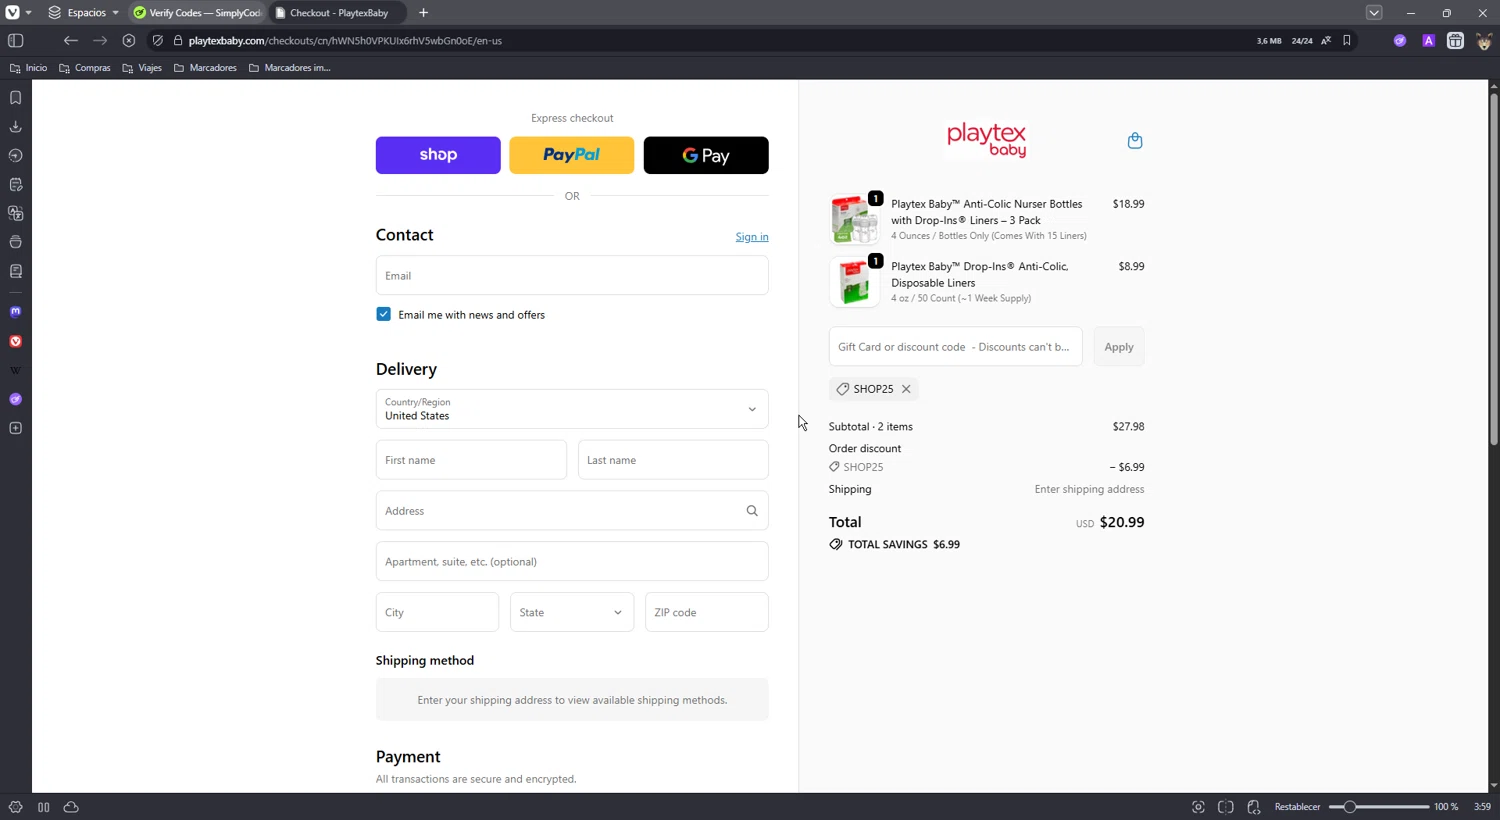Open the Notes panel in sidebar
This screenshot has width=1500, height=820.
(15, 185)
